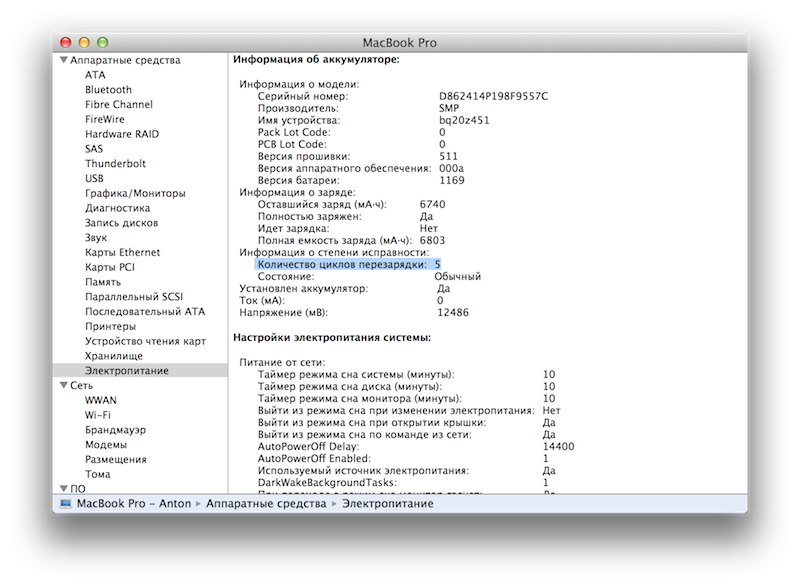Show Графика/Мониторы information
This screenshot has height=586, width=800.
[135, 193]
